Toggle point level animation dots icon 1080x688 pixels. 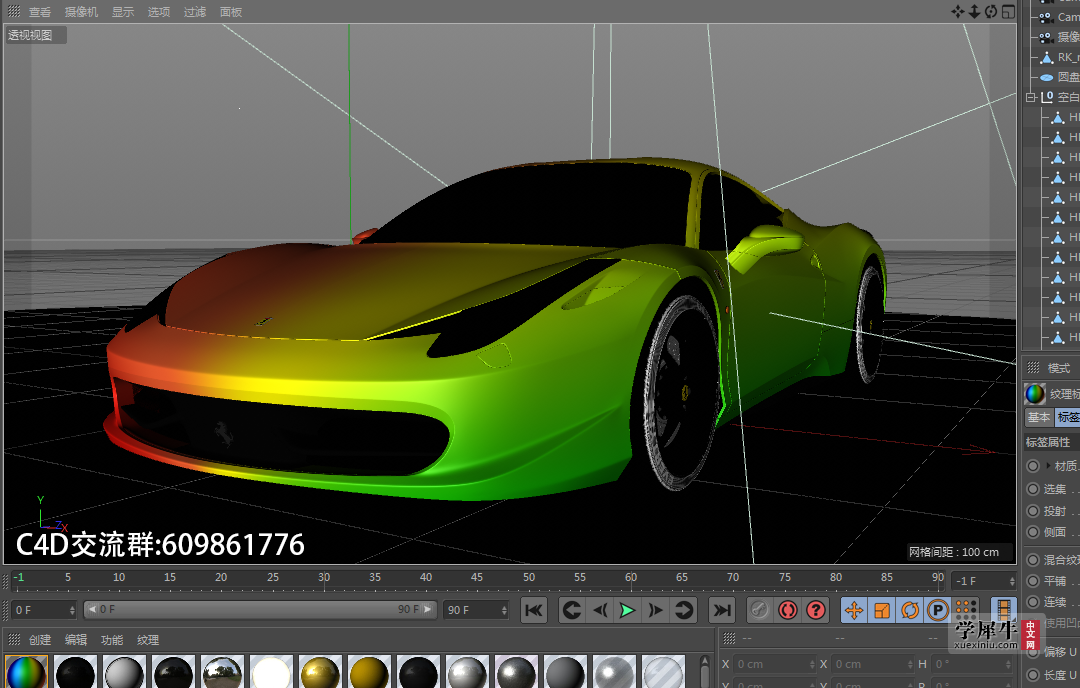[x=966, y=610]
